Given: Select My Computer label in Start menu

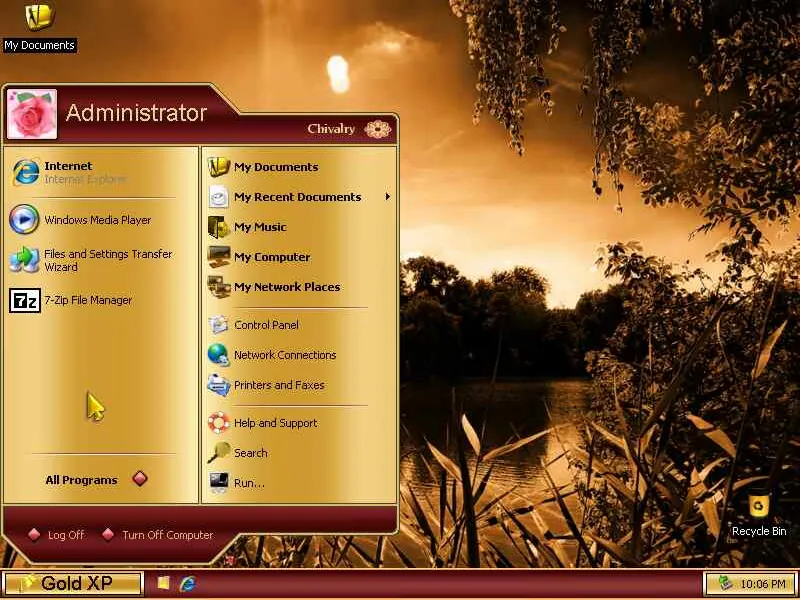Looking at the screenshot, I should pos(272,257).
